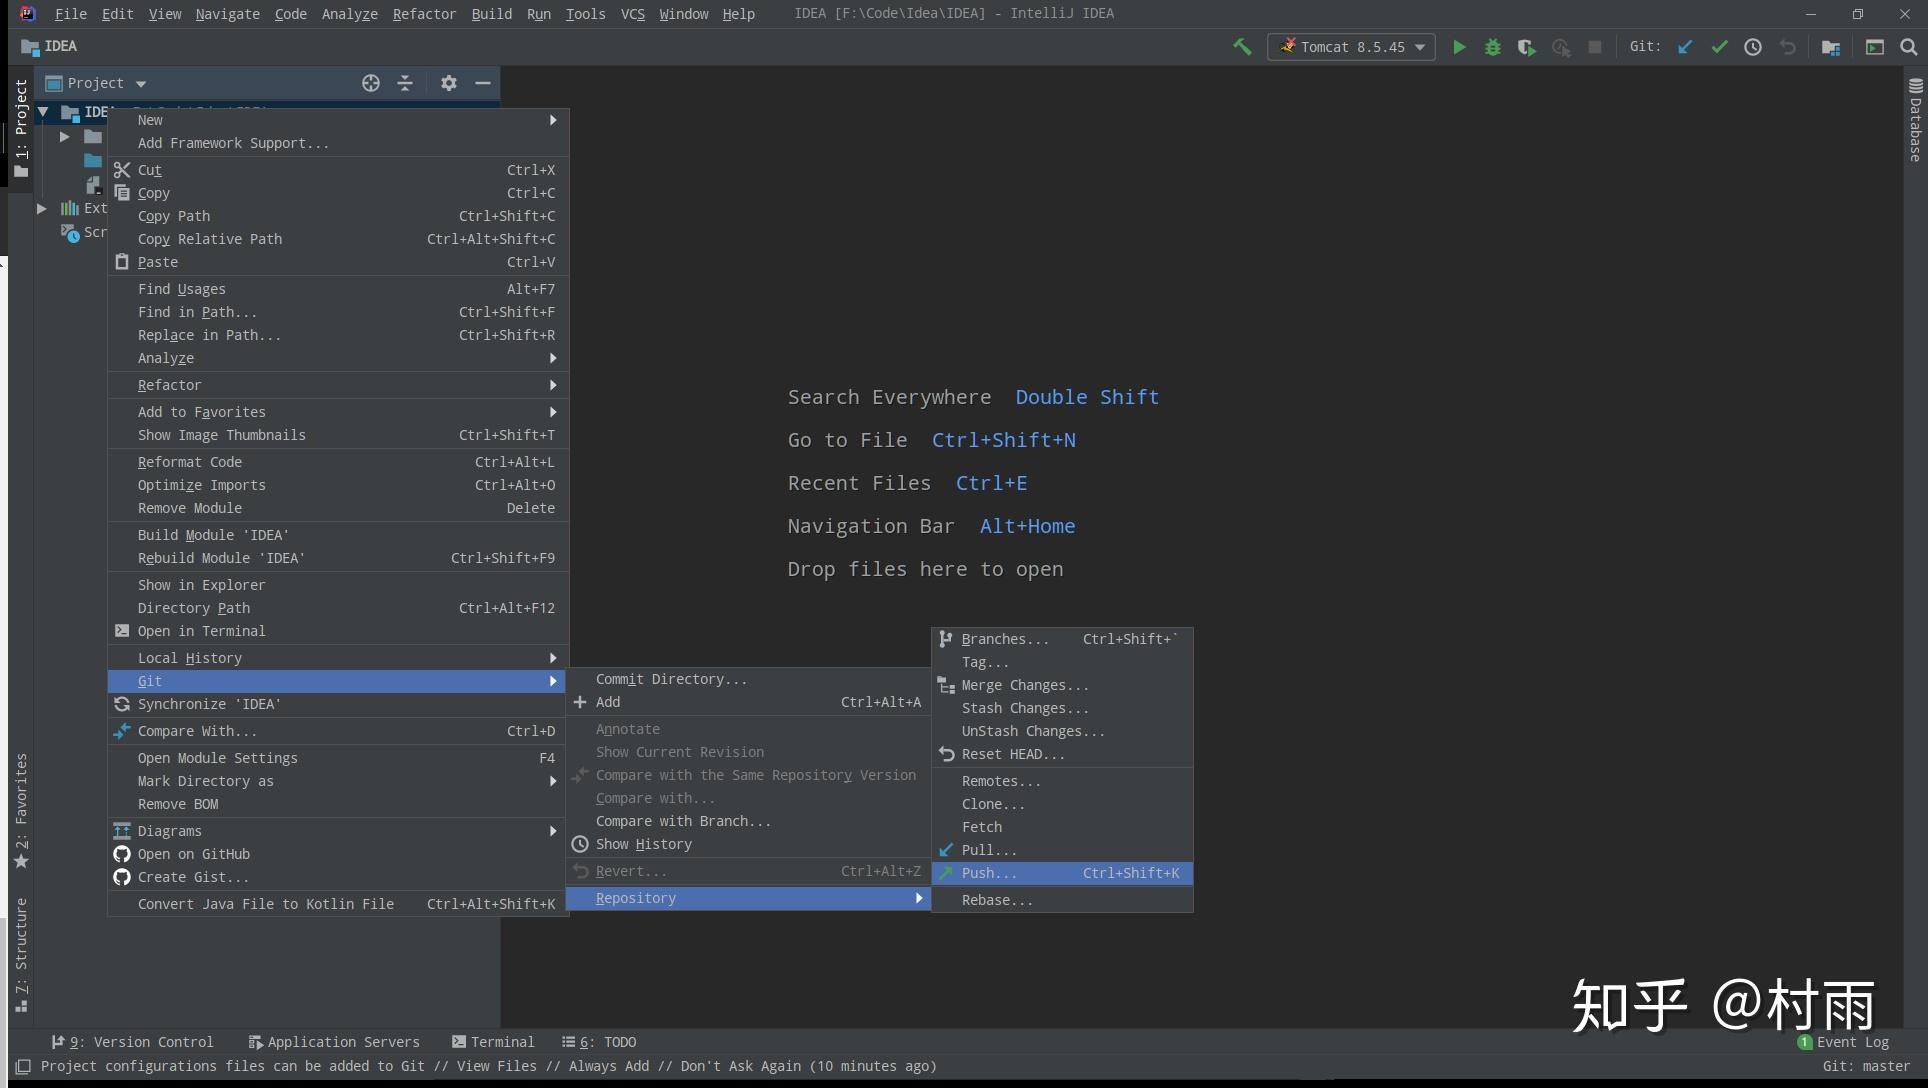Run with Coverage using shield icon
The width and height of the screenshot is (1928, 1088).
(1526, 47)
